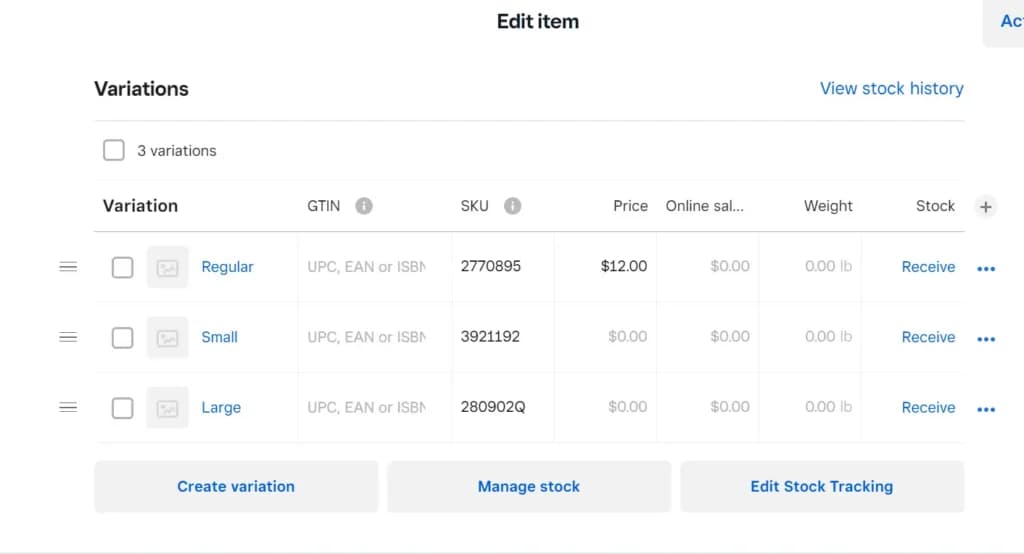Click the Edit Stock Tracking button
Viewport: 1024px width, 554px height.
coord(822,487)
